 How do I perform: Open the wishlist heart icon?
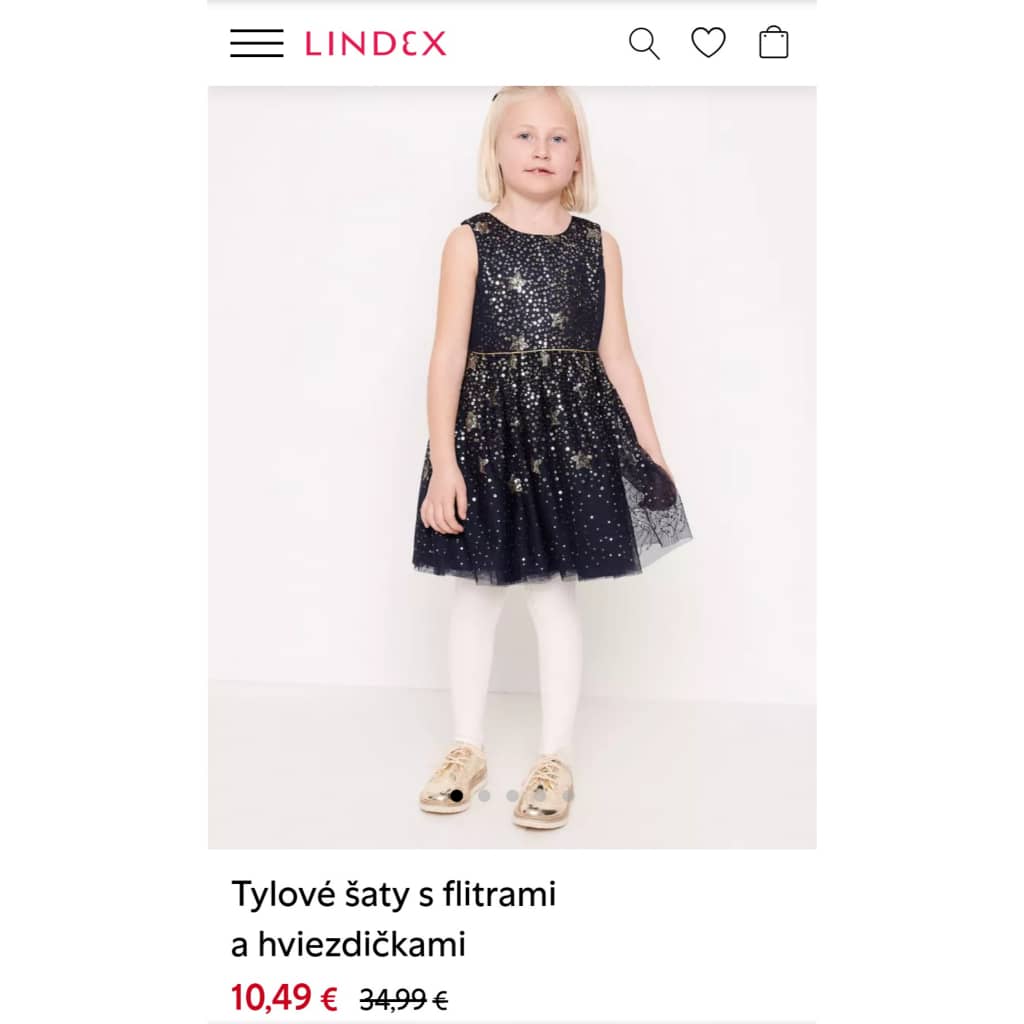click(x=709, y=43)
